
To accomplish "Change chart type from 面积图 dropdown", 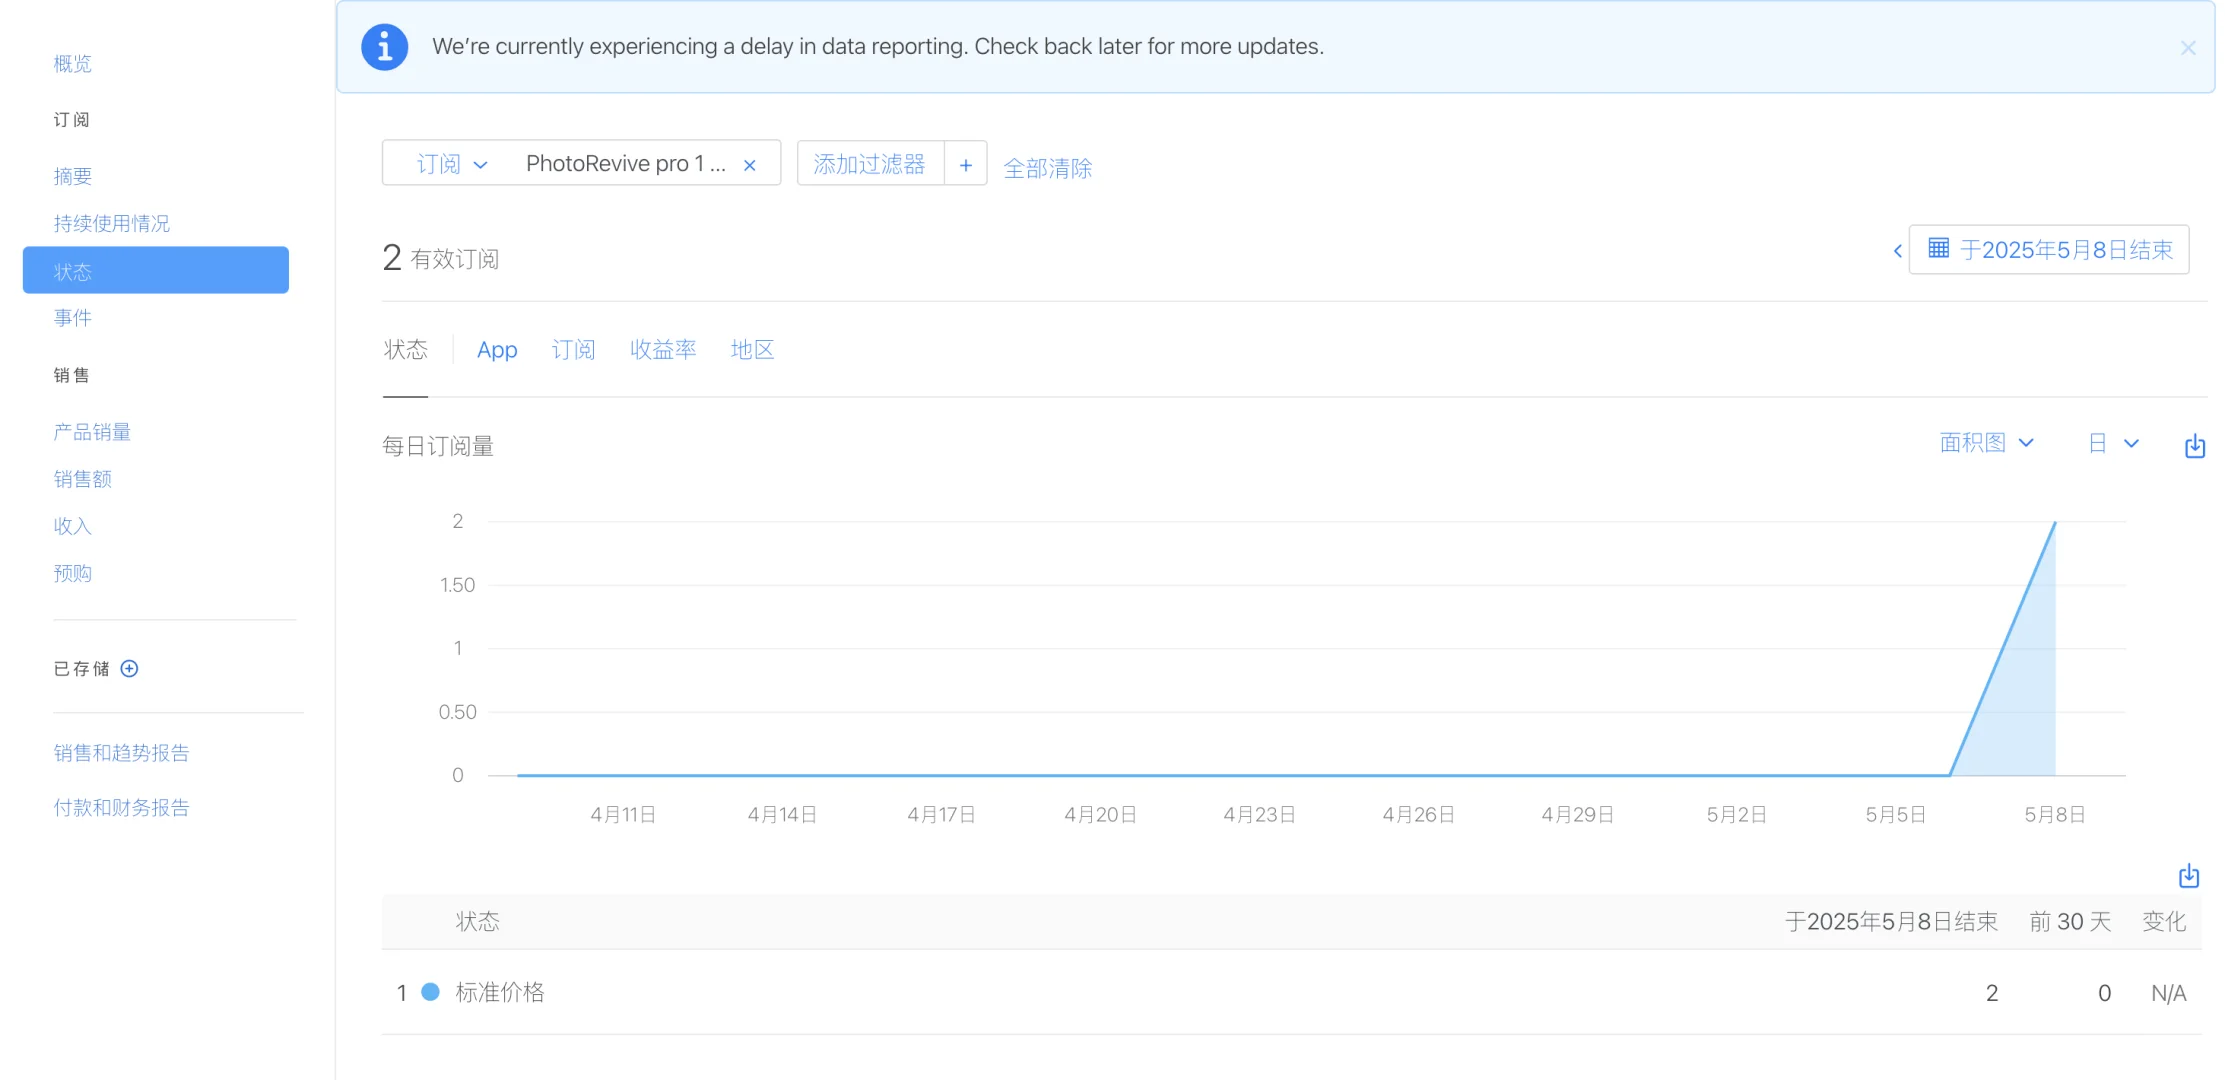I will click(1985, 443).
